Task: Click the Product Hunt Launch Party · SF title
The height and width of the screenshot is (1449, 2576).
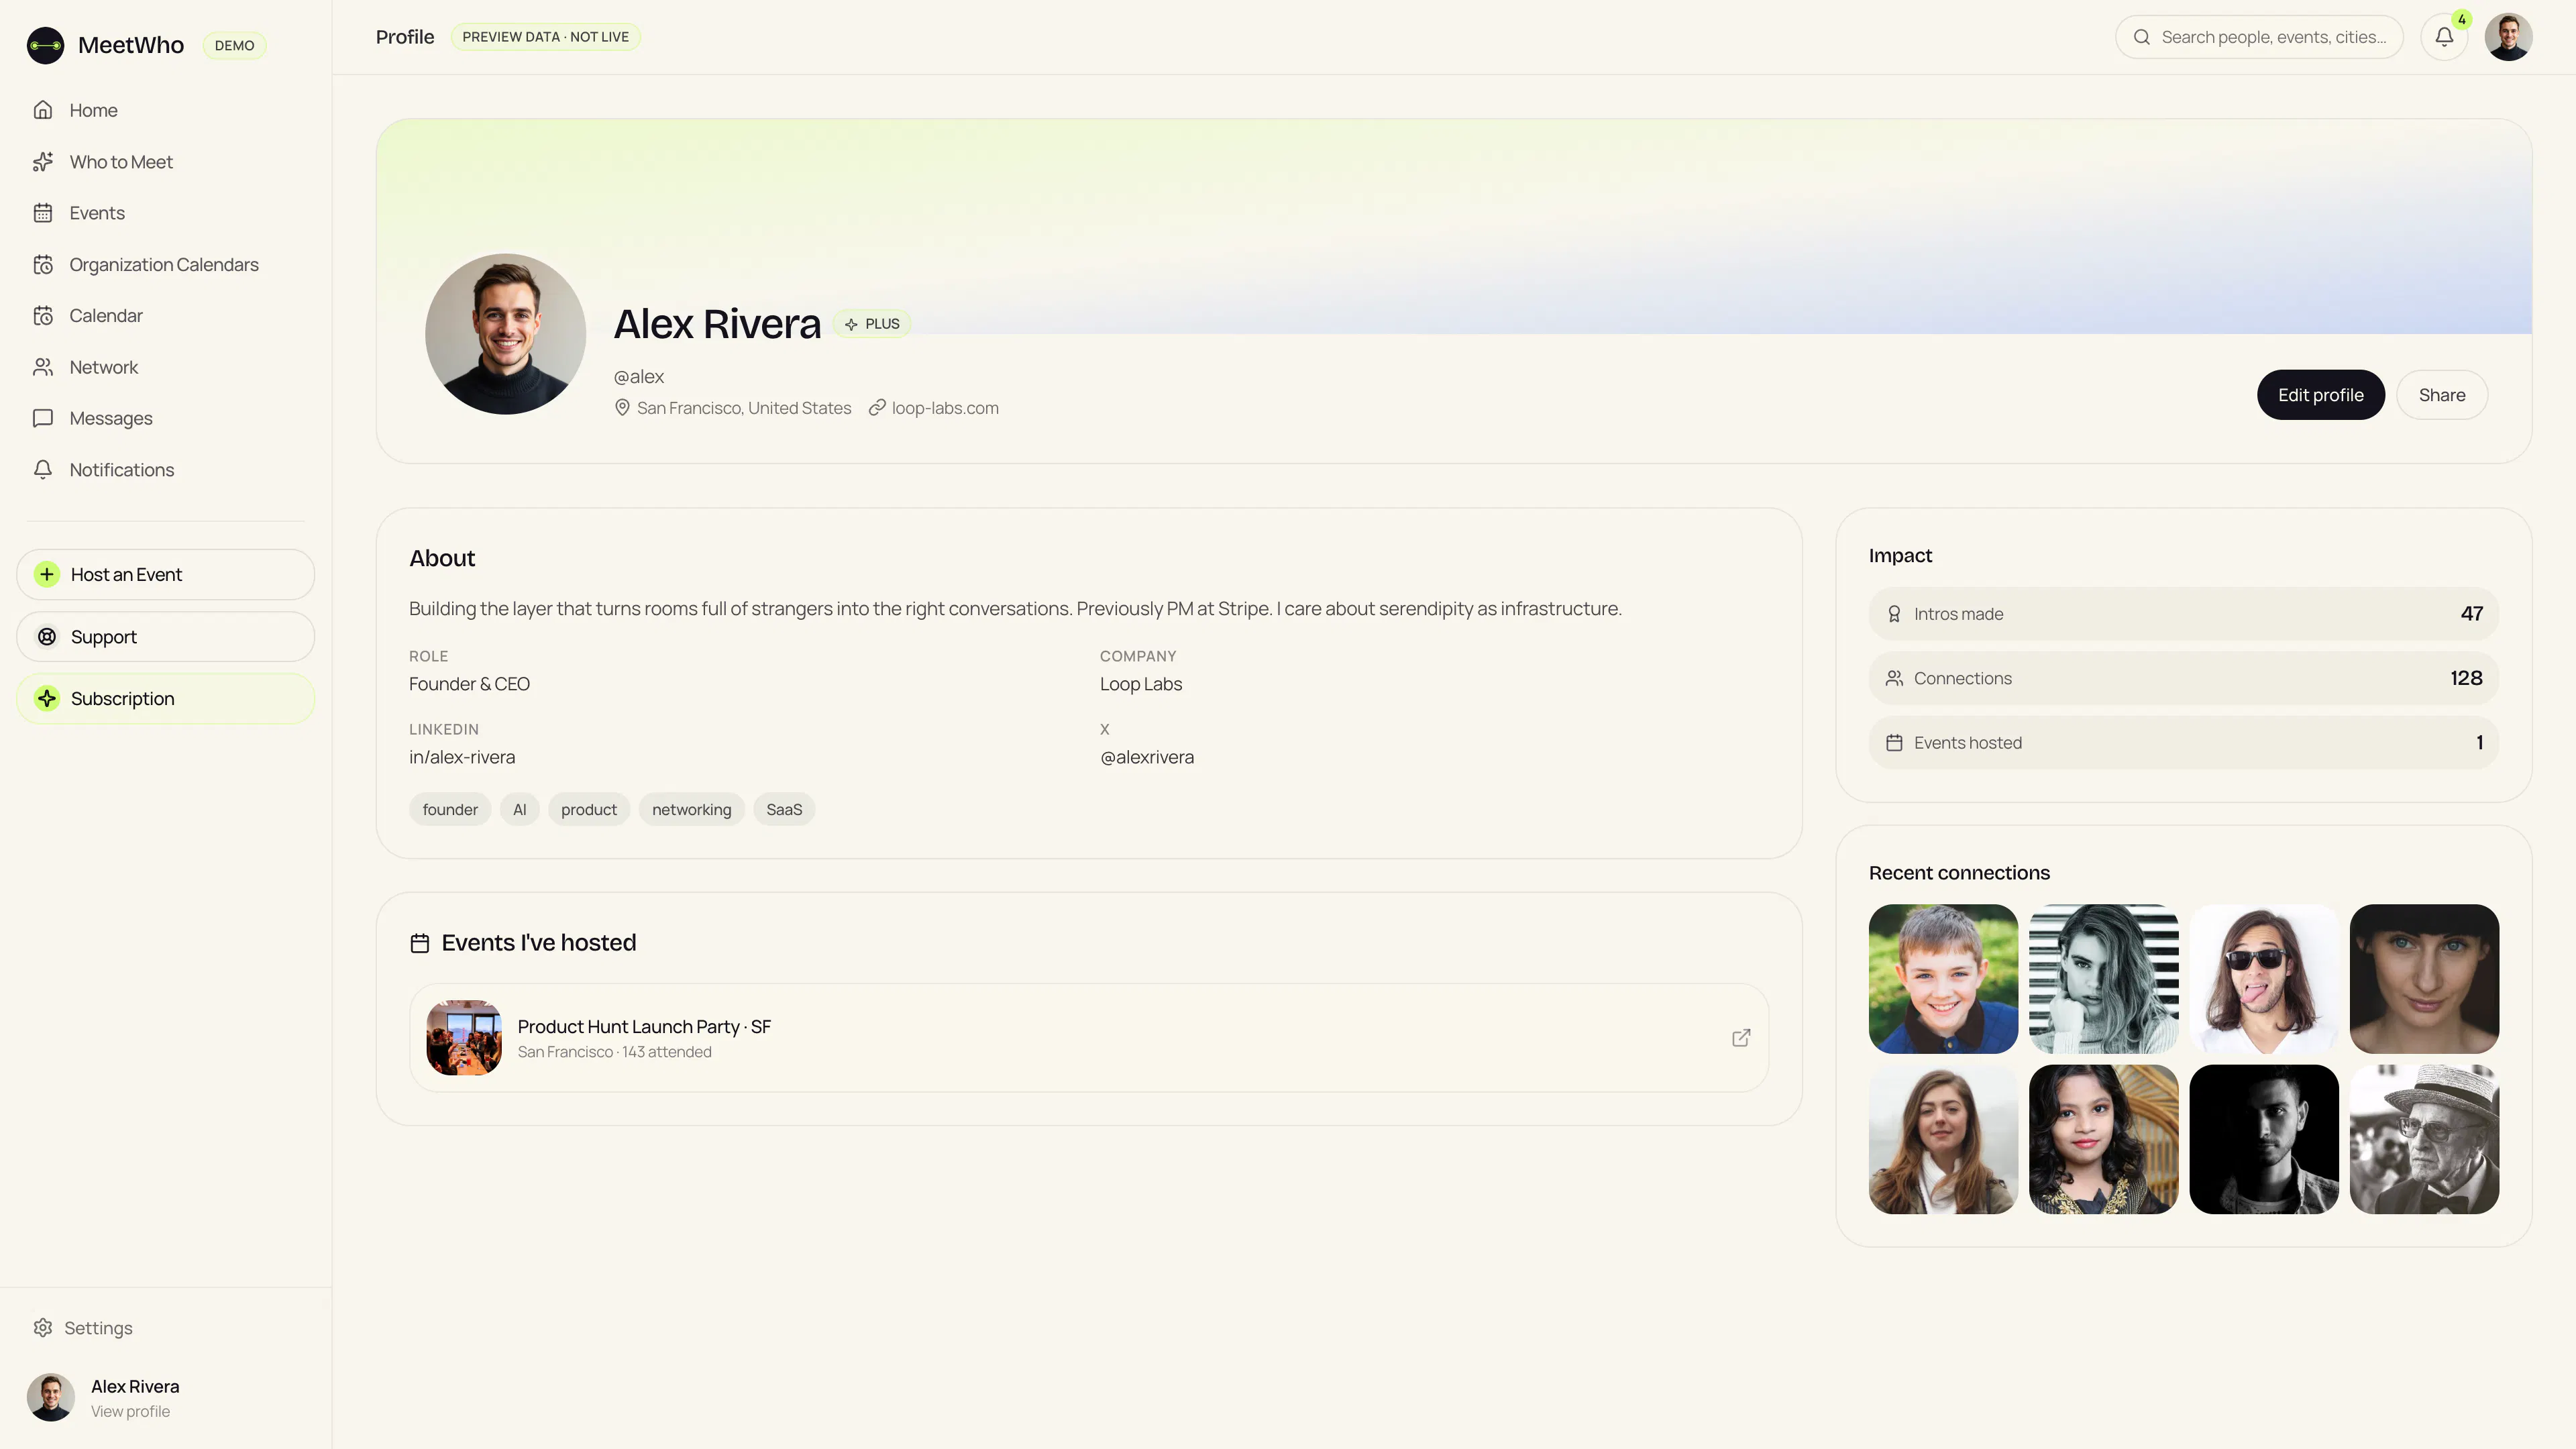Action: [x=644, y=1027]
